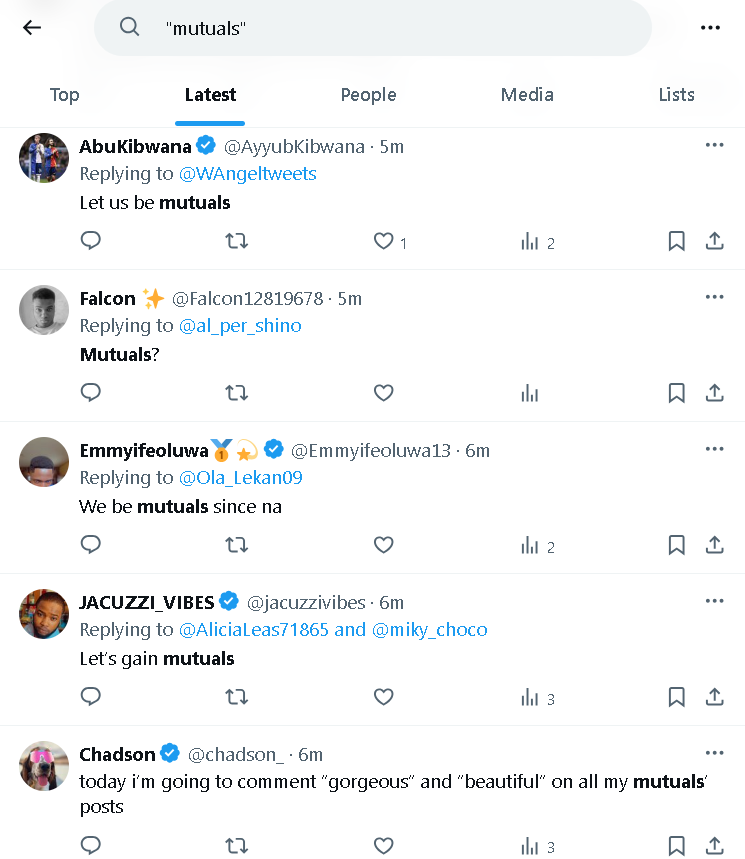The image size is (745, 859).
Task: View analytics on JACUZZI_VIBES's tweet
Action: point(530,698)
